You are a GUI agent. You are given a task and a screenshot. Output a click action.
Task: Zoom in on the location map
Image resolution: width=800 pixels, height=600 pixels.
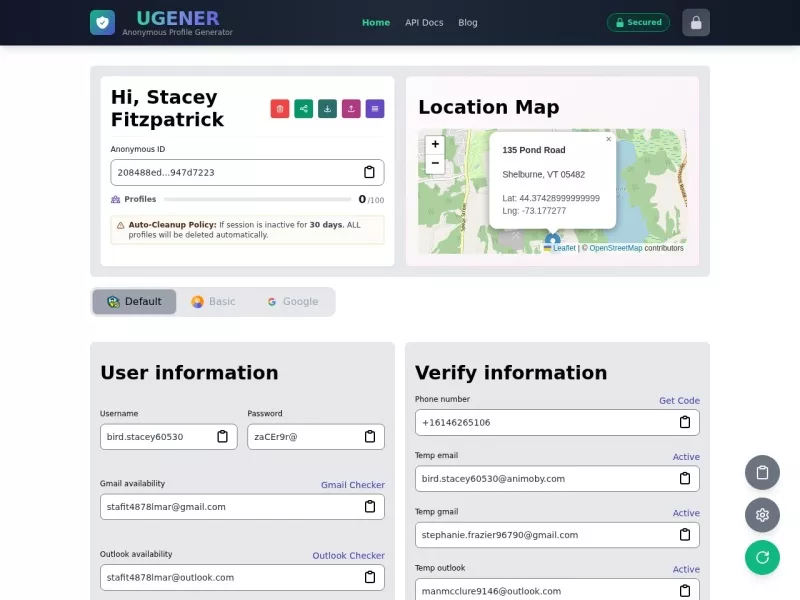[x=435, y=144]
